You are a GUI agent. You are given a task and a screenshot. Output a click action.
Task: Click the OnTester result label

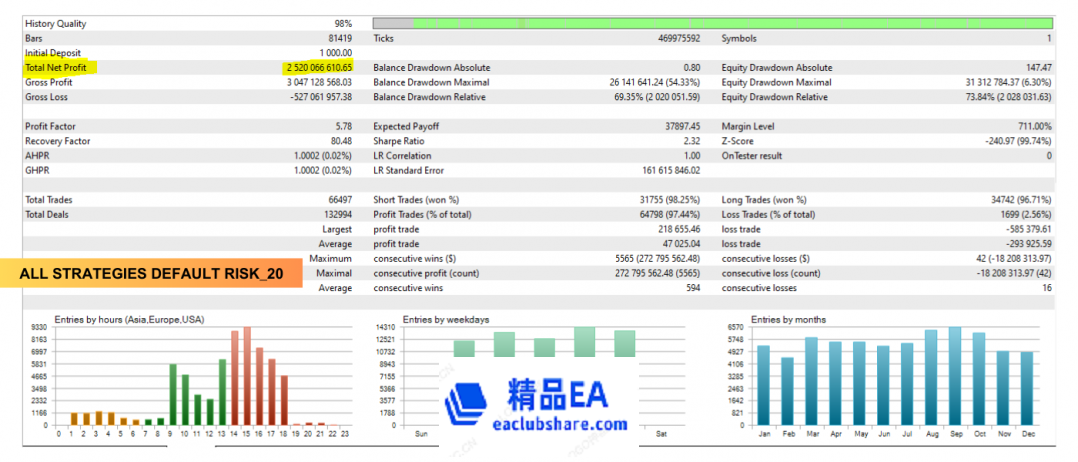(752, 155)
